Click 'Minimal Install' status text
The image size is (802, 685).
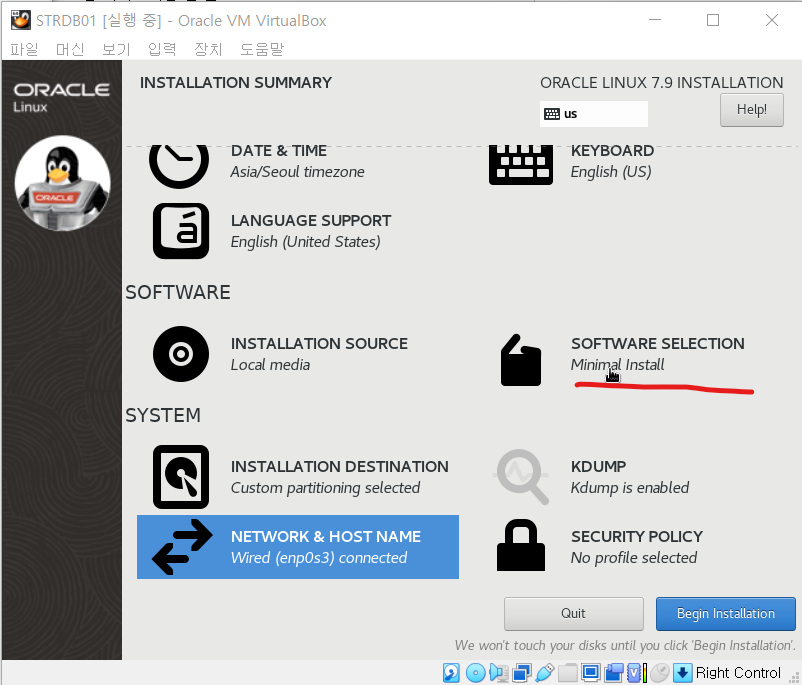(x=617, y=365)
